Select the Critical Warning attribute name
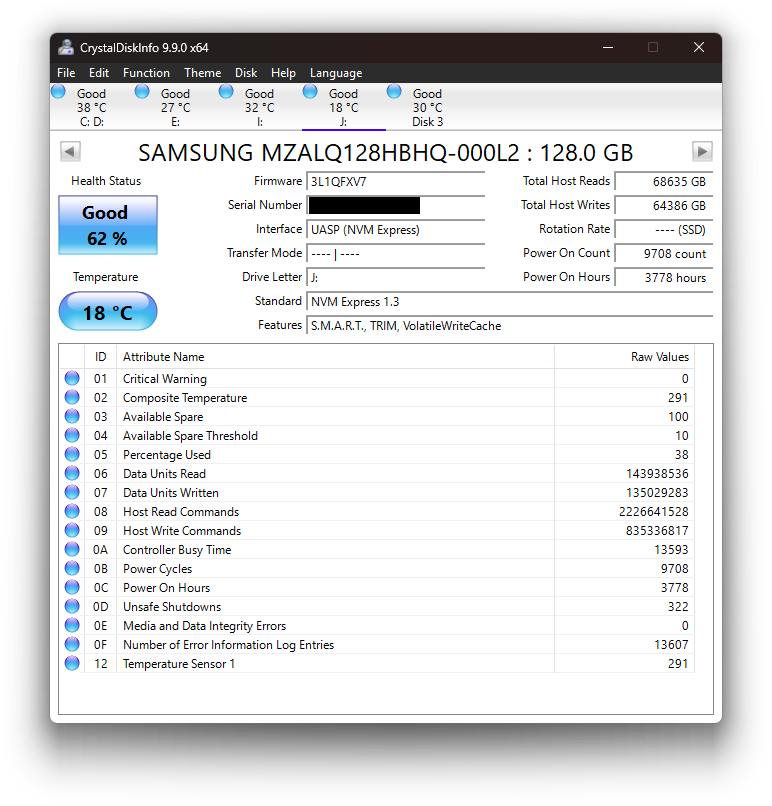772x806 pixels. [164, 379]
